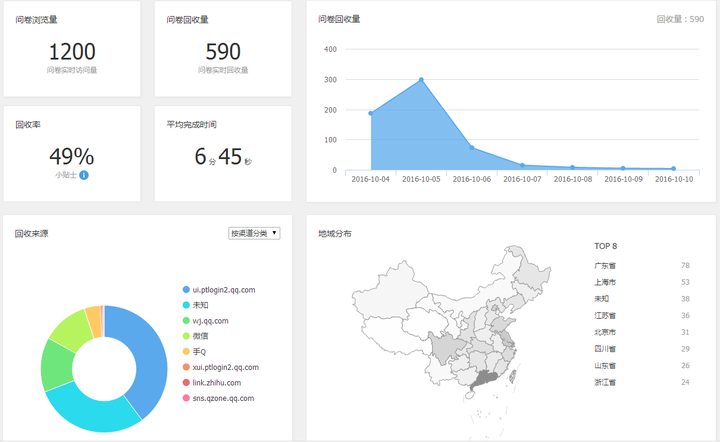Click the 未知 cyan legend dot

tap(186, 305)
